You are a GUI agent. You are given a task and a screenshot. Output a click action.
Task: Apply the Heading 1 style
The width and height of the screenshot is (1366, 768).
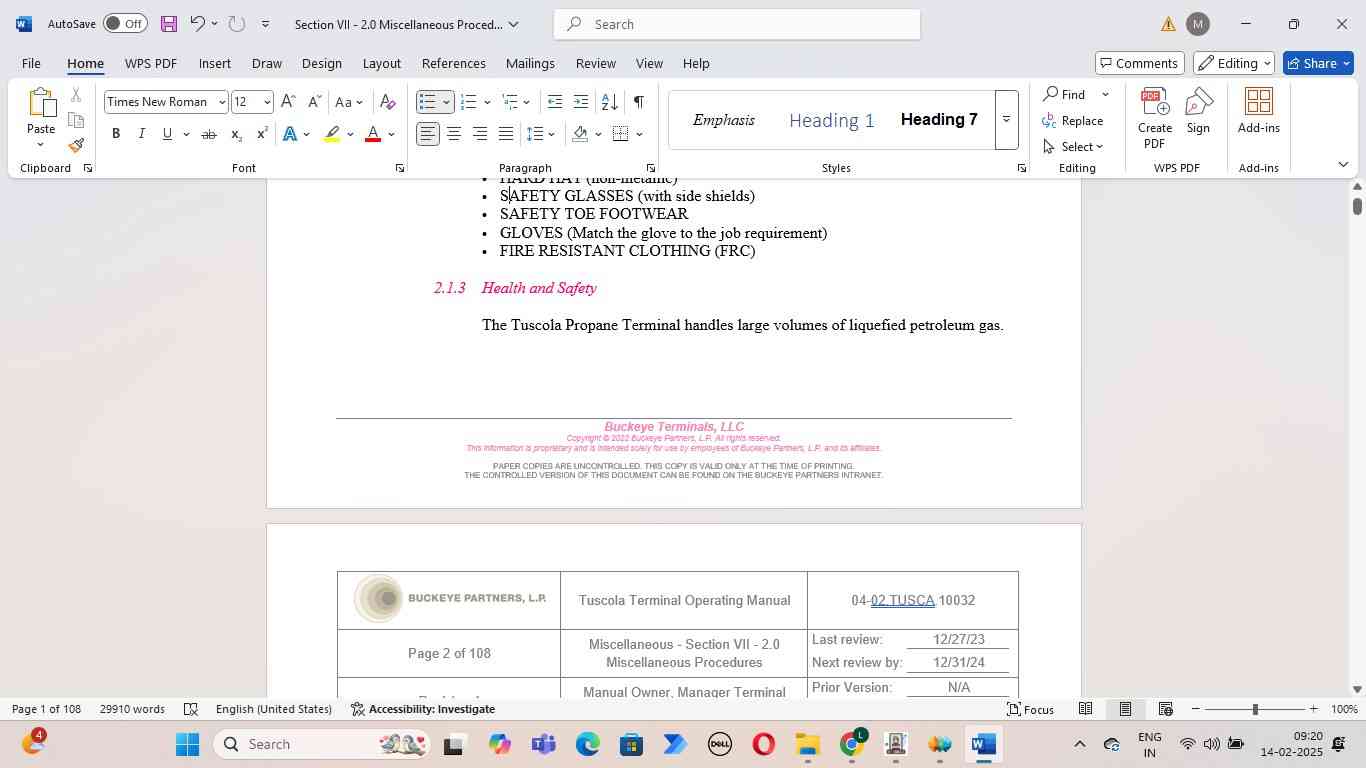point(832,120)
